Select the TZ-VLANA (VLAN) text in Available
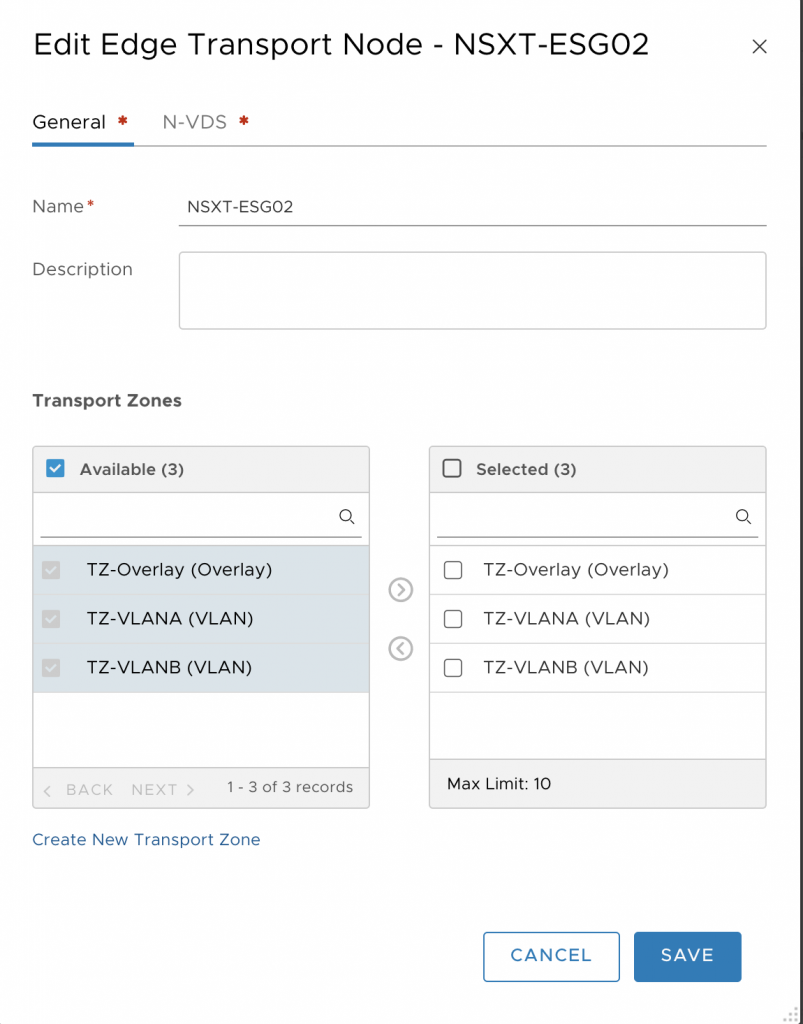The image size is (803, 1024). (x=170, y=618)
